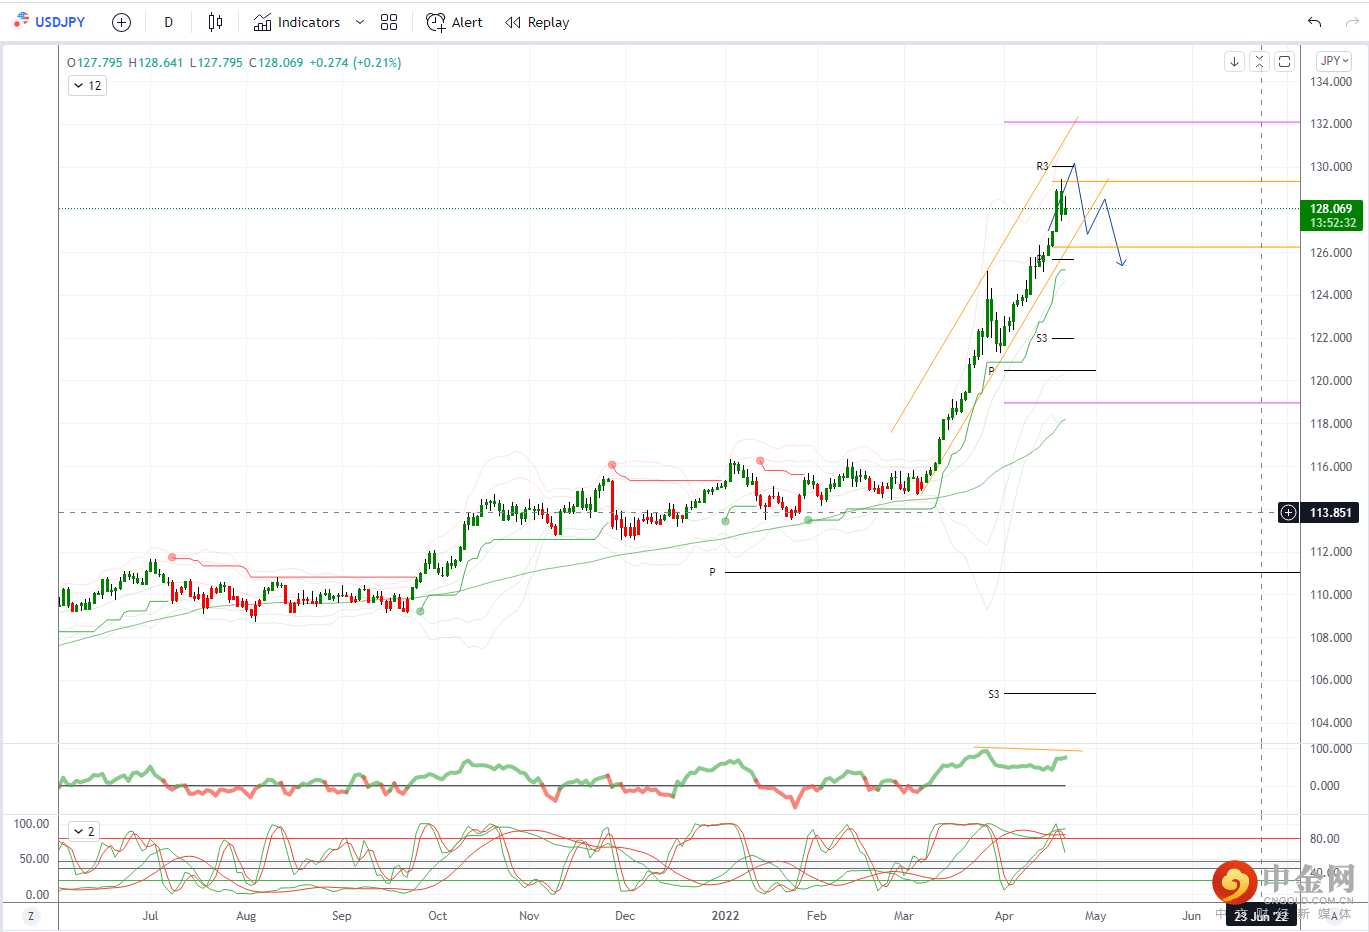Expand the favorite indicators chevron

coord(360,22)
